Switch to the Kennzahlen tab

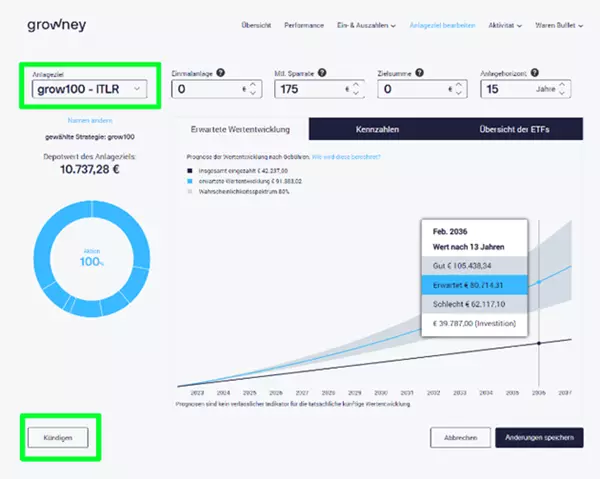pos(377,129)
